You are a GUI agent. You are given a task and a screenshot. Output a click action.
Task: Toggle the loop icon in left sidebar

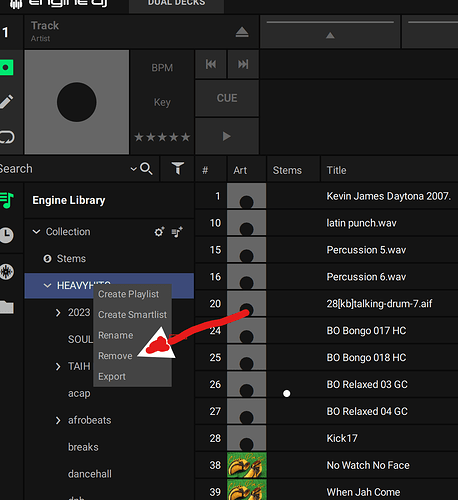click(7, 137)
